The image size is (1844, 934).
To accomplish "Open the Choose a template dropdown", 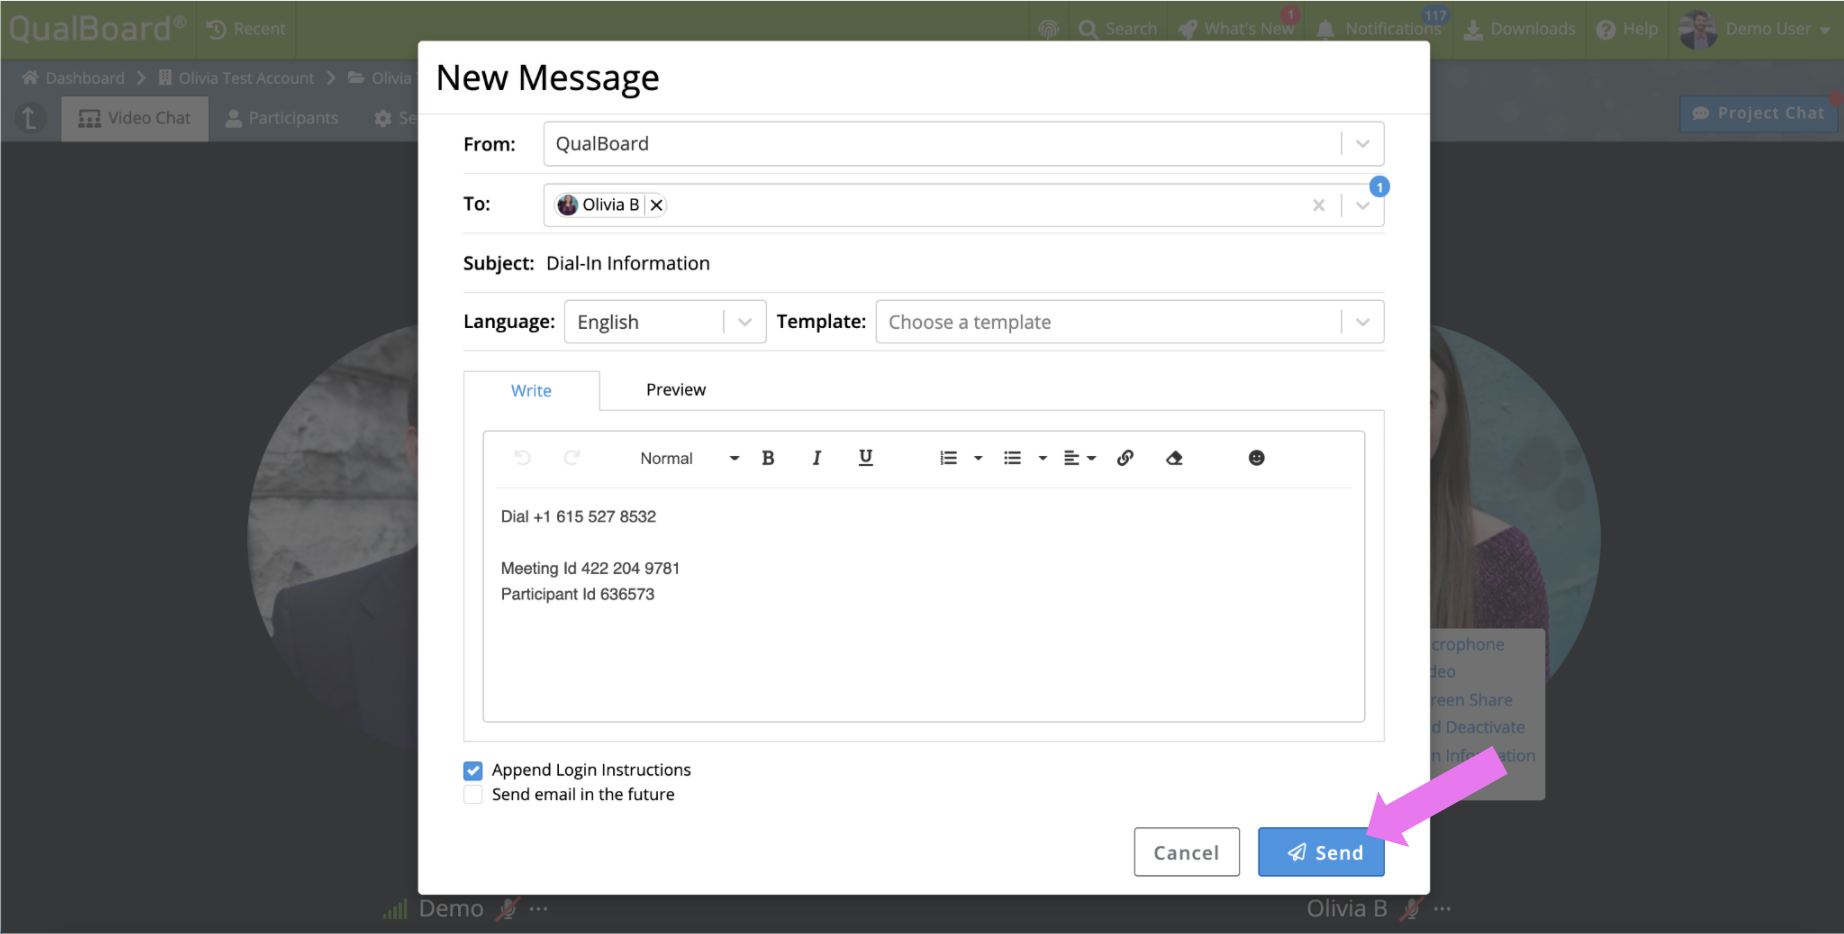I will coord(1130,322).
